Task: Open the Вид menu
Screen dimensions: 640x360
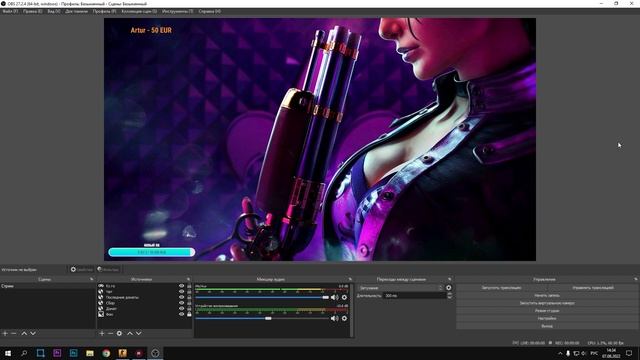Action: (53, 11)
